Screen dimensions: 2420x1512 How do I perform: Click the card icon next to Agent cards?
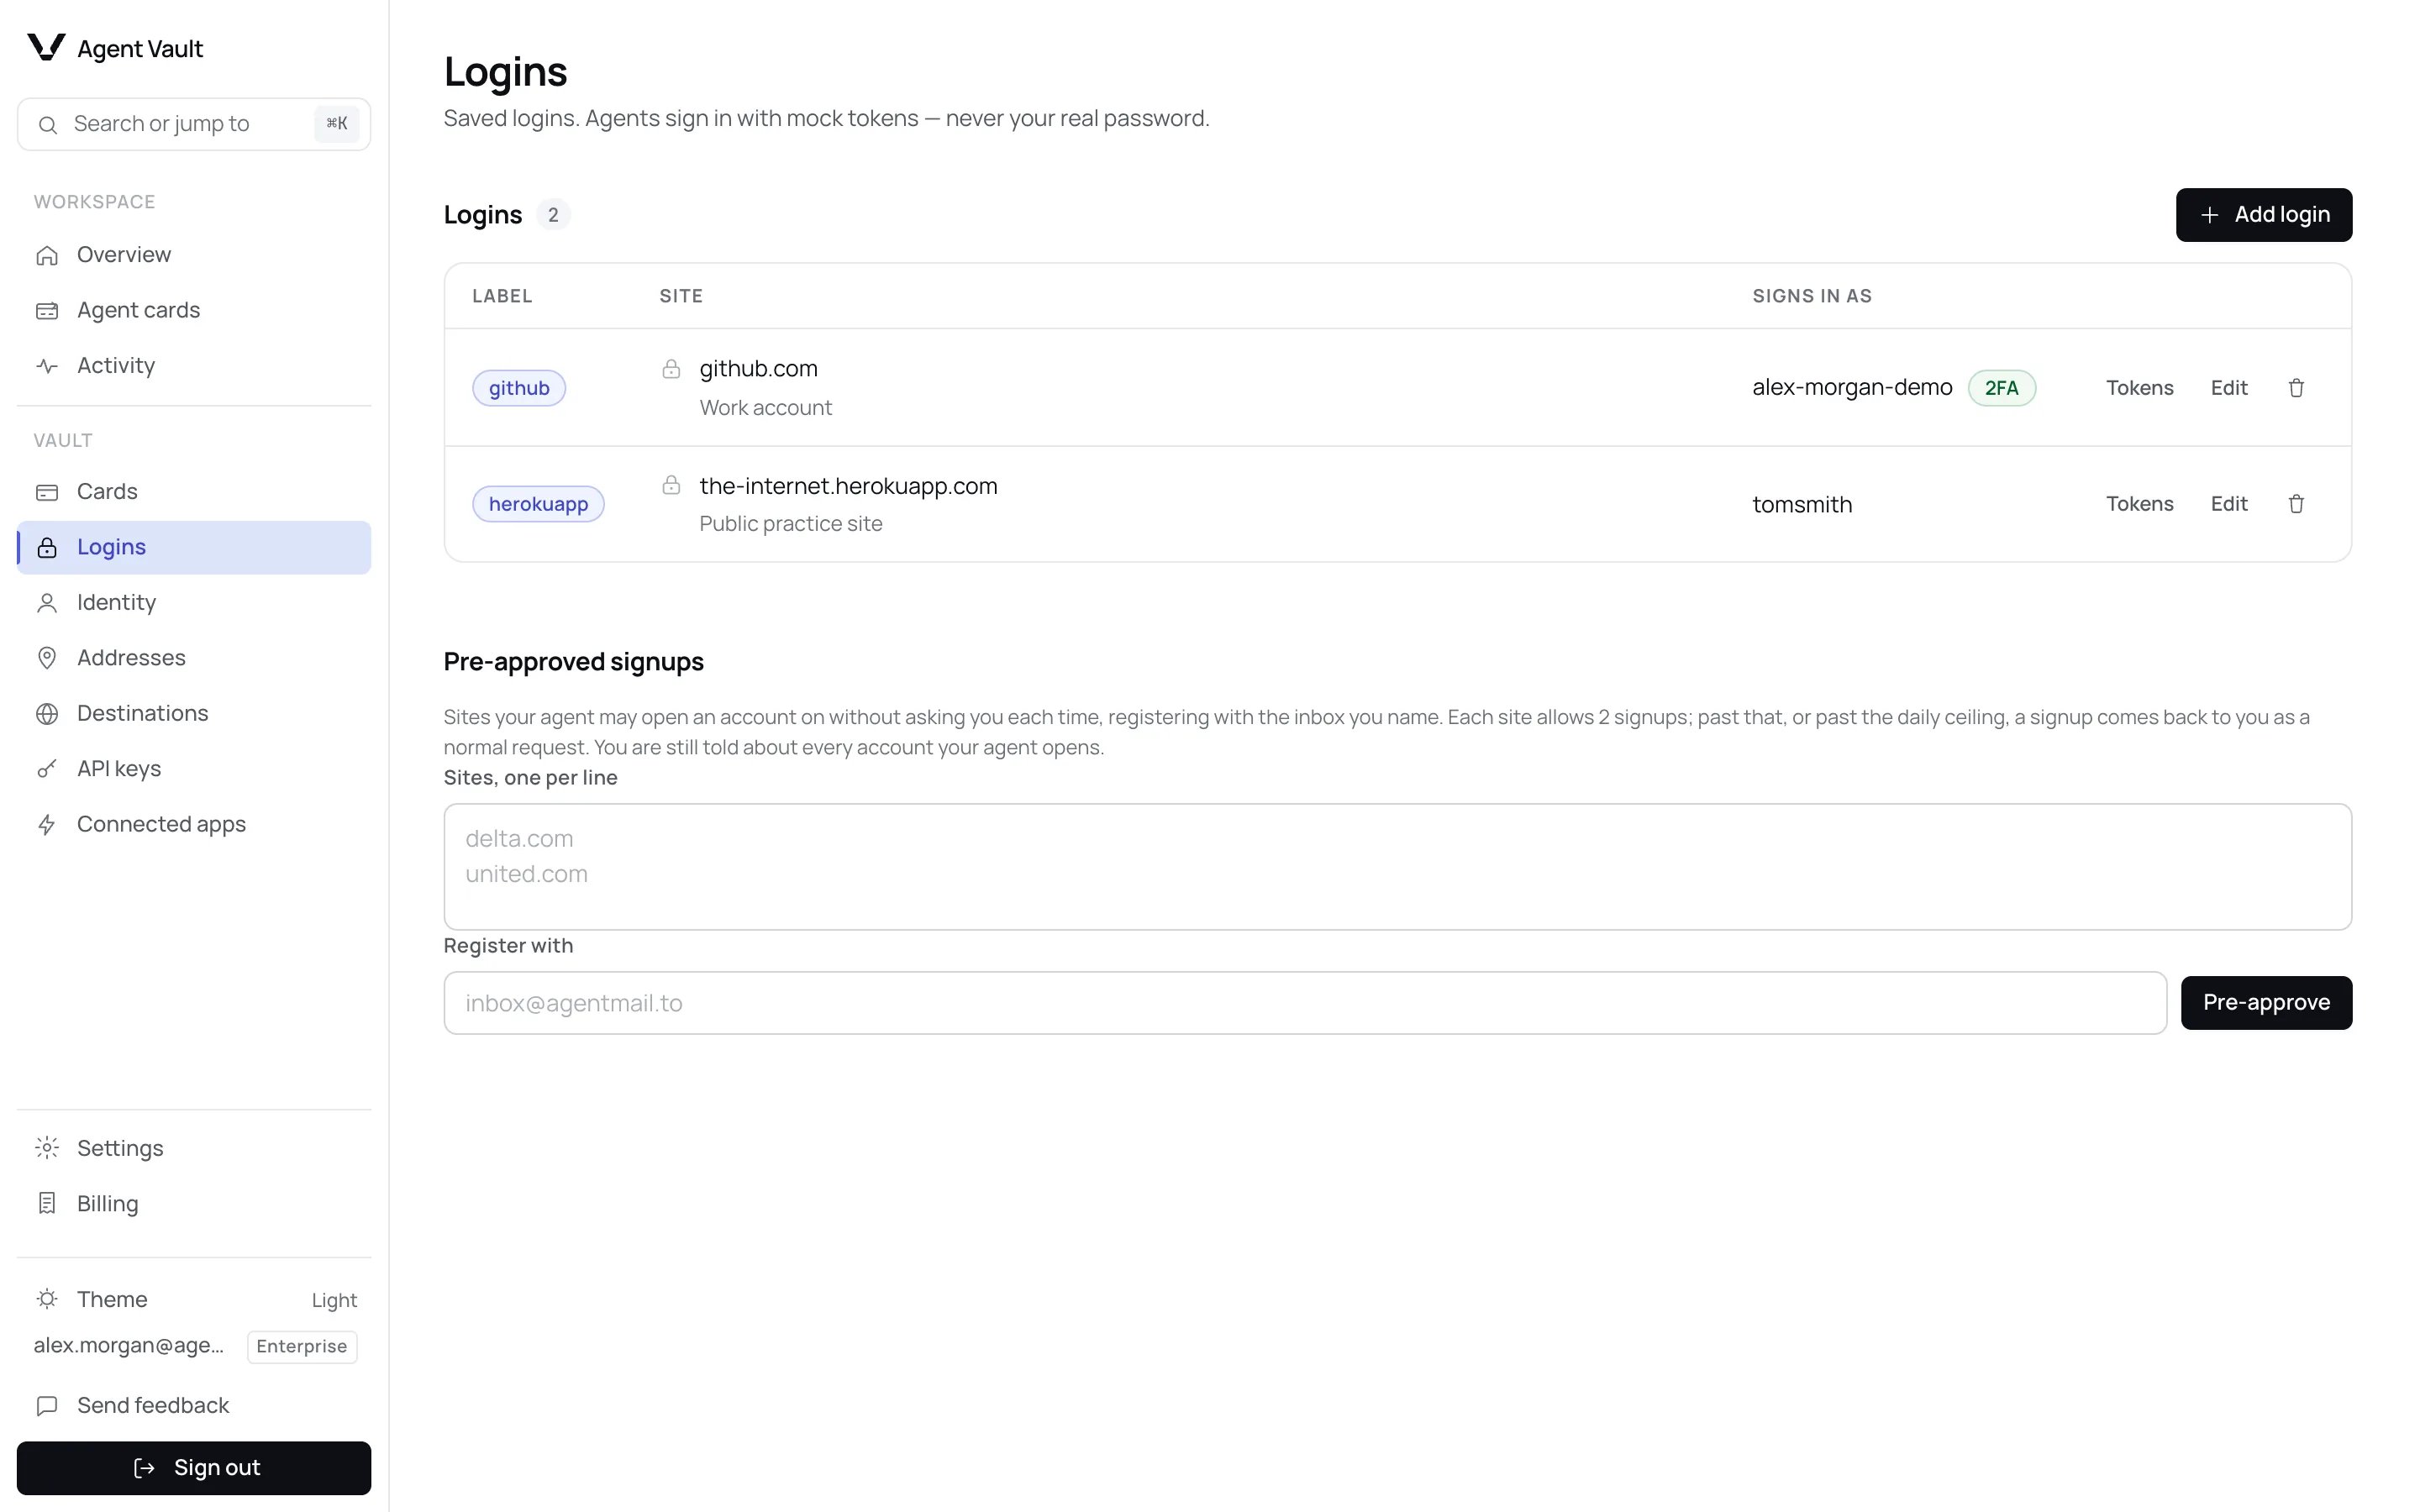pyautogui.click(x=47, y=311)
